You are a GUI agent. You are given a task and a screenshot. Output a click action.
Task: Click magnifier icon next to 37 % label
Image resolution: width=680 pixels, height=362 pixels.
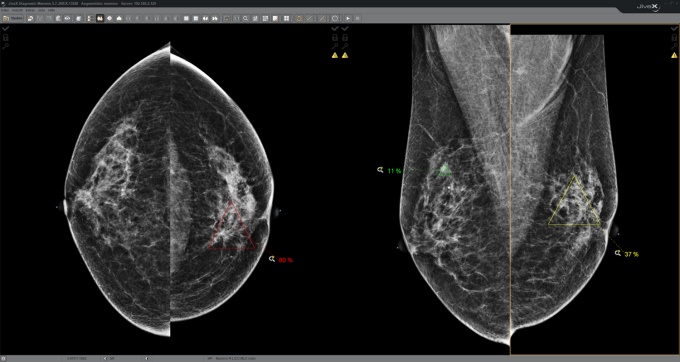click(x=618, y=253)
